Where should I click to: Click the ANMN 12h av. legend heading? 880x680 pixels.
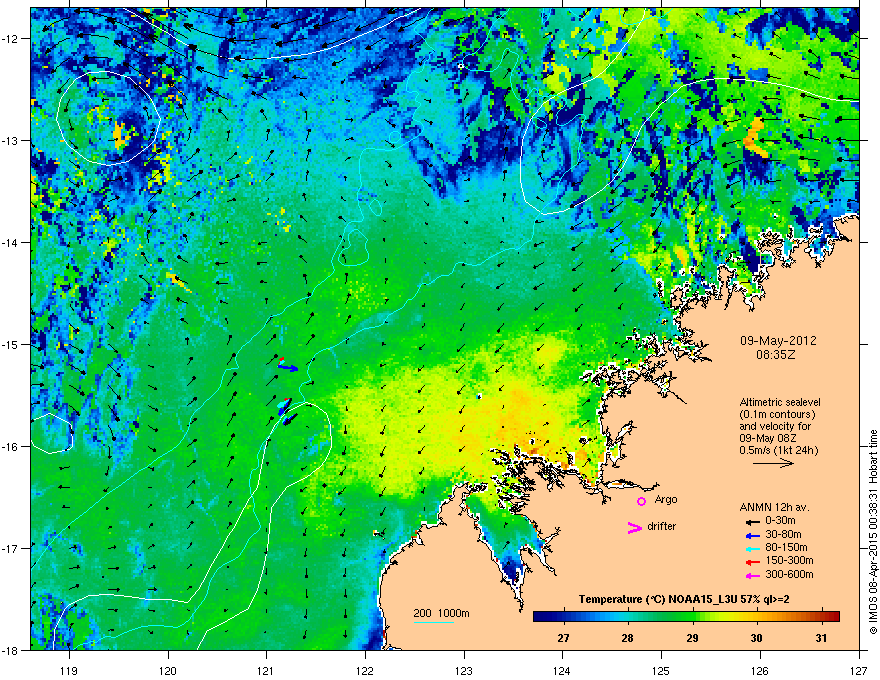(x=774, y=507)
